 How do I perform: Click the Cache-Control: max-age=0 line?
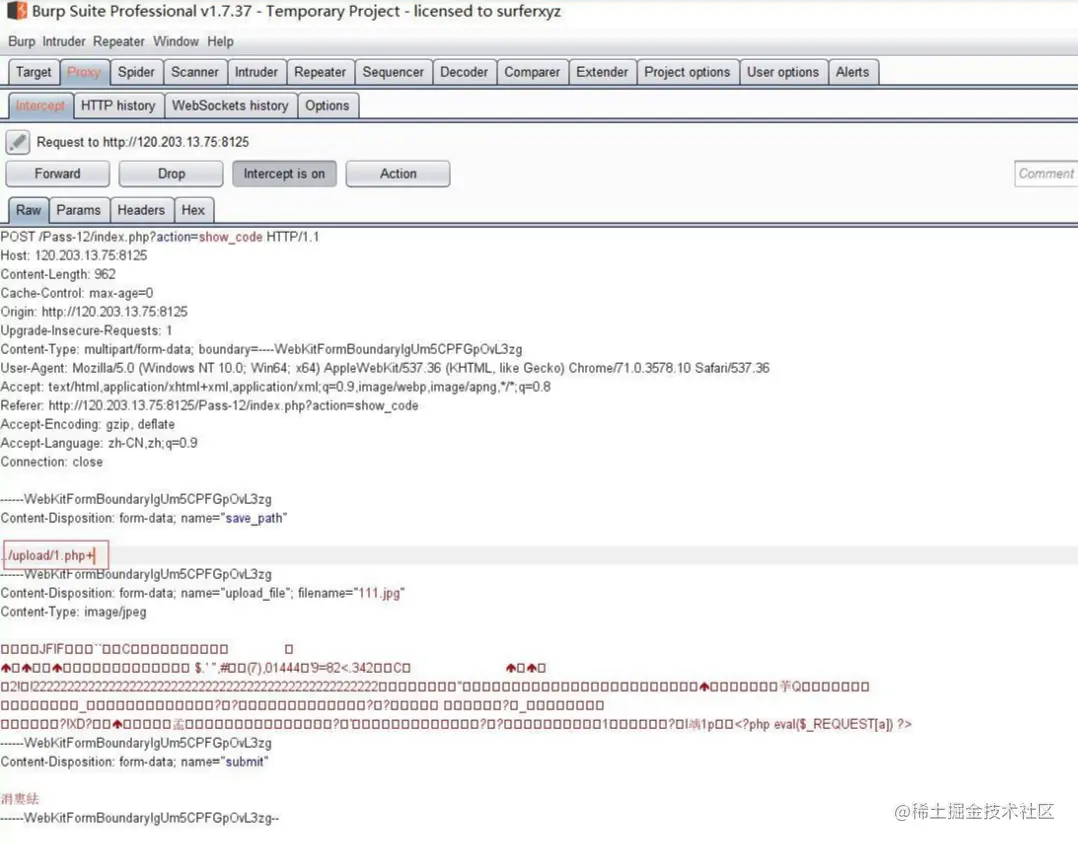coord(76,294)
